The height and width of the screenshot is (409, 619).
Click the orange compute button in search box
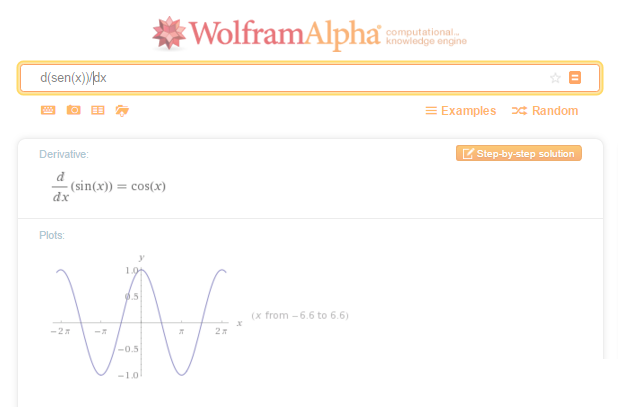pyautogui.click(x=575, y=77)
